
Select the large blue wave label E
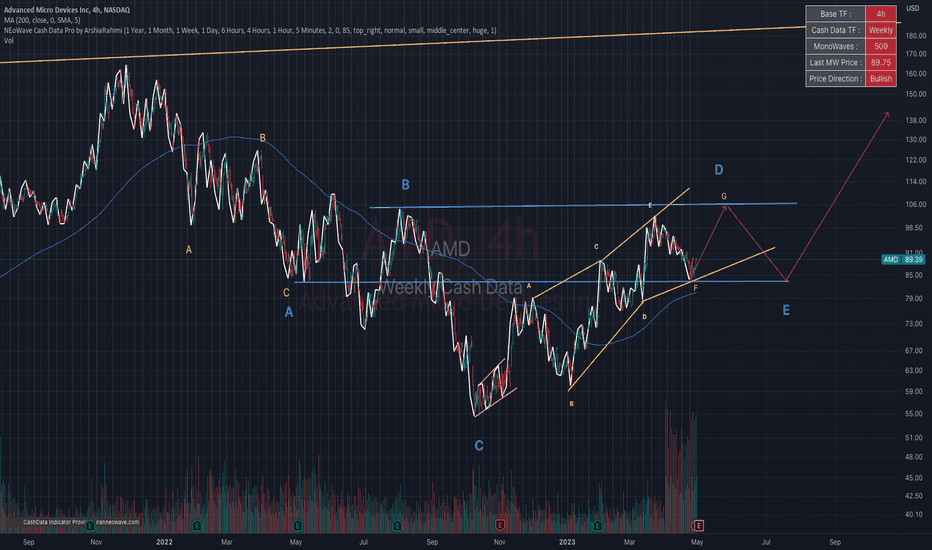pyautogui.click(x=786, y=310)
